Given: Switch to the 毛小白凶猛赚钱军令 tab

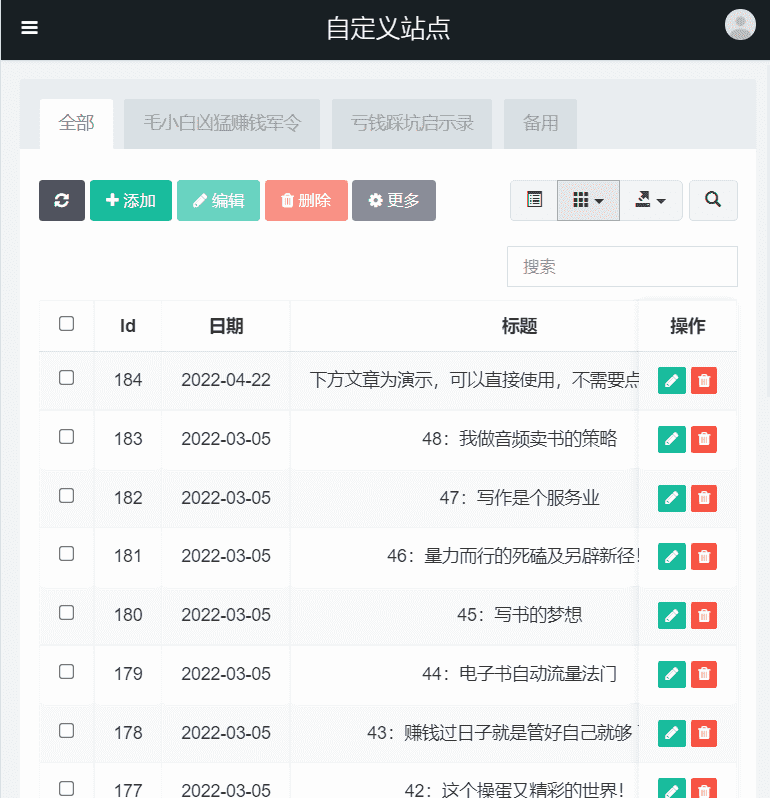Looking at the screenshot, I should tap(222, 124).
